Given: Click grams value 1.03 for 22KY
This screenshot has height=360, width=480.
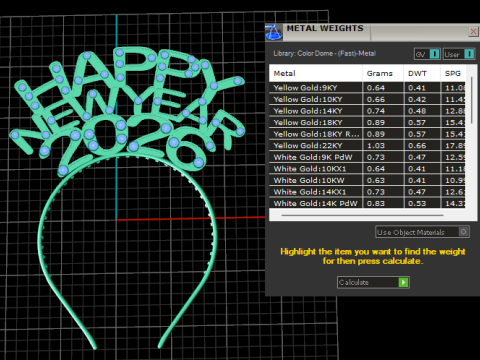Looking at the screenshot, I should click(376, 146).
